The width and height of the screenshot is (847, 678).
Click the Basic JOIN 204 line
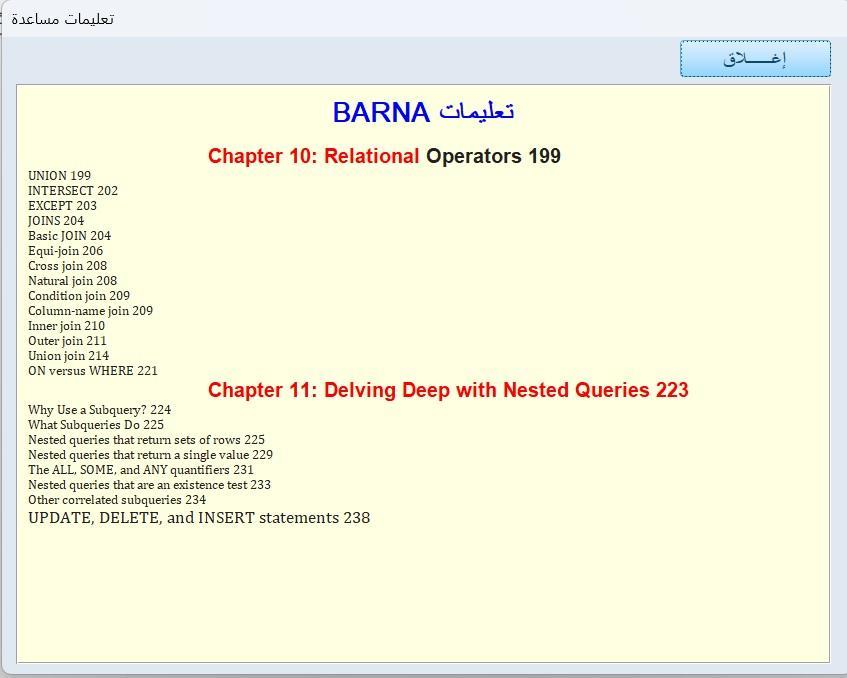(x=69, y=236)
